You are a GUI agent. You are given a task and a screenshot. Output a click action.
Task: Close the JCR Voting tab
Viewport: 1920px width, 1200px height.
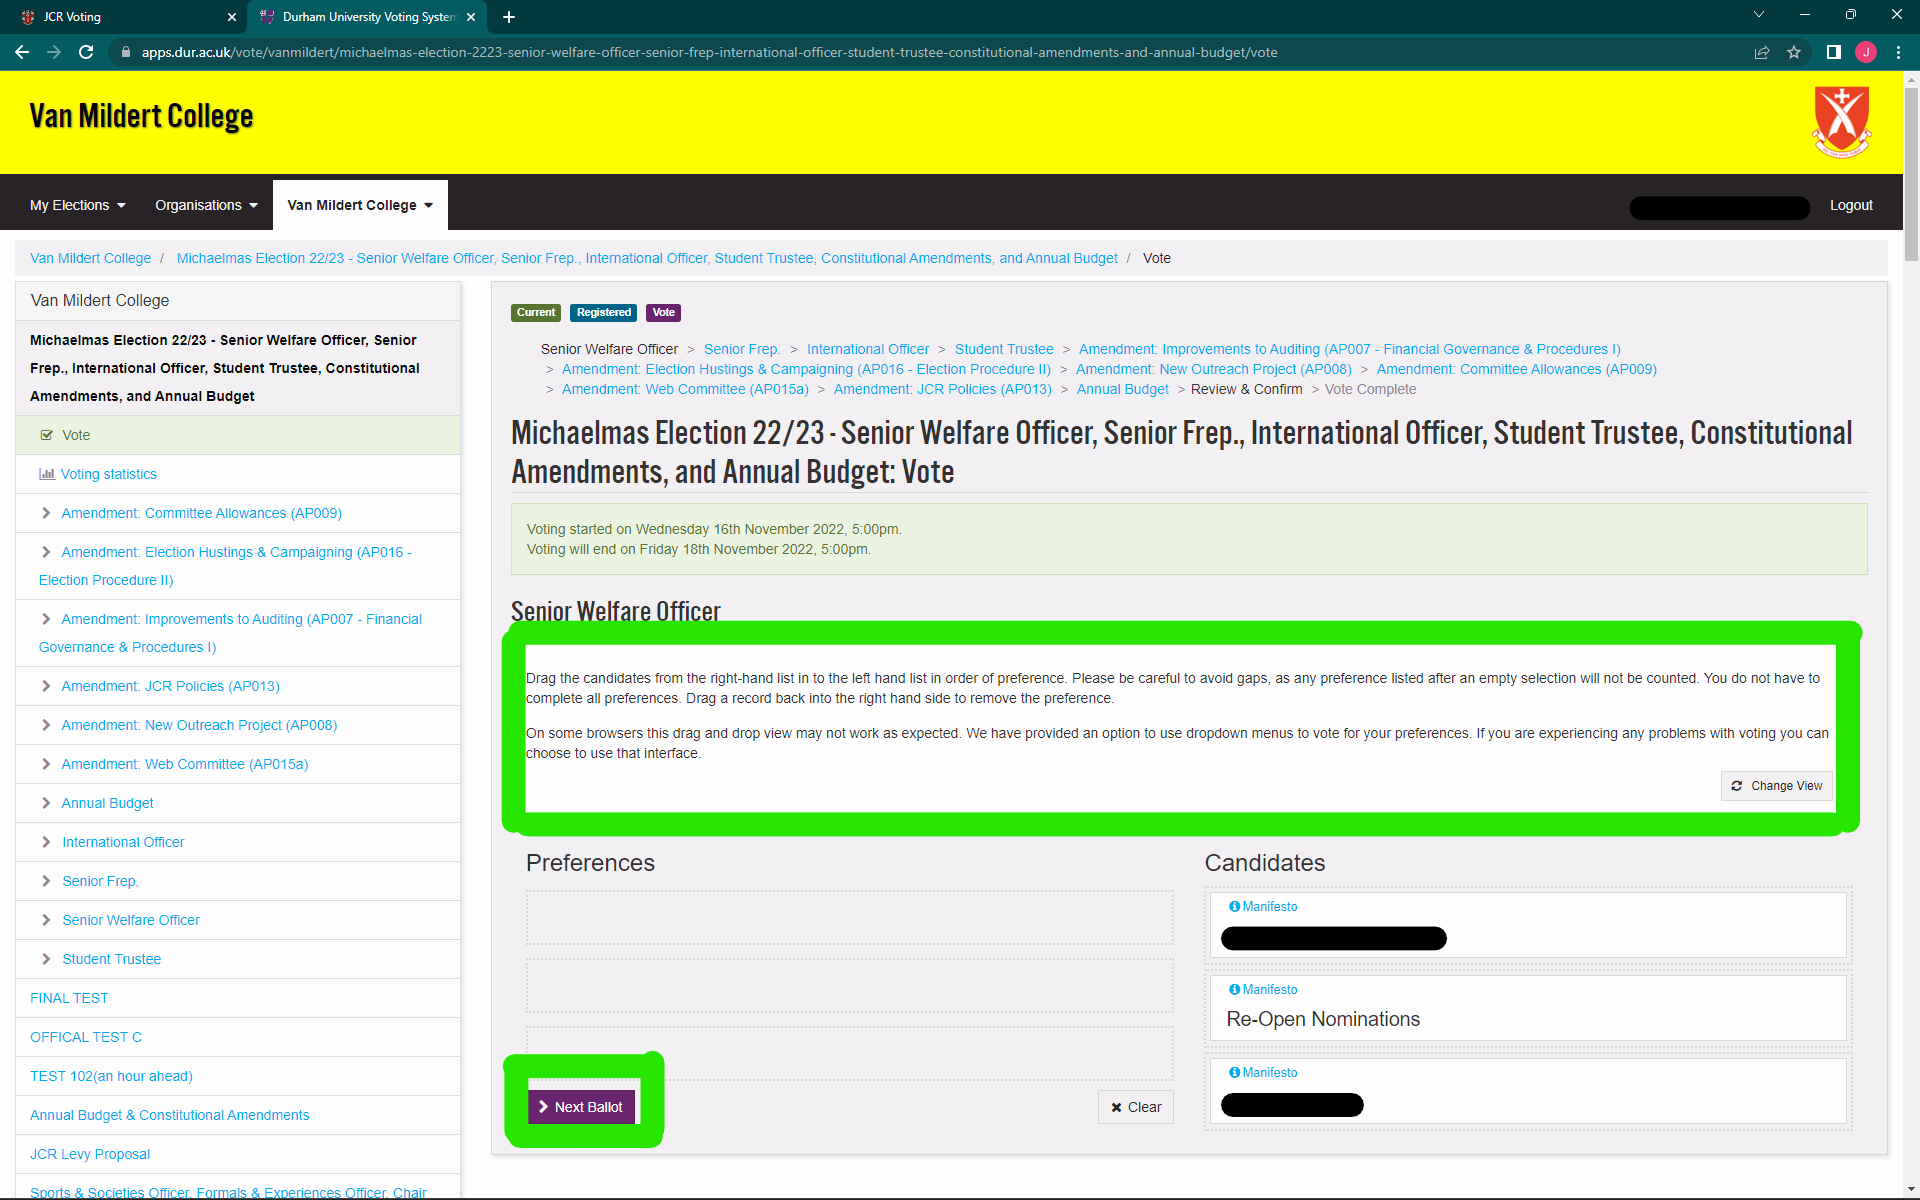click(x=232, y=17)
